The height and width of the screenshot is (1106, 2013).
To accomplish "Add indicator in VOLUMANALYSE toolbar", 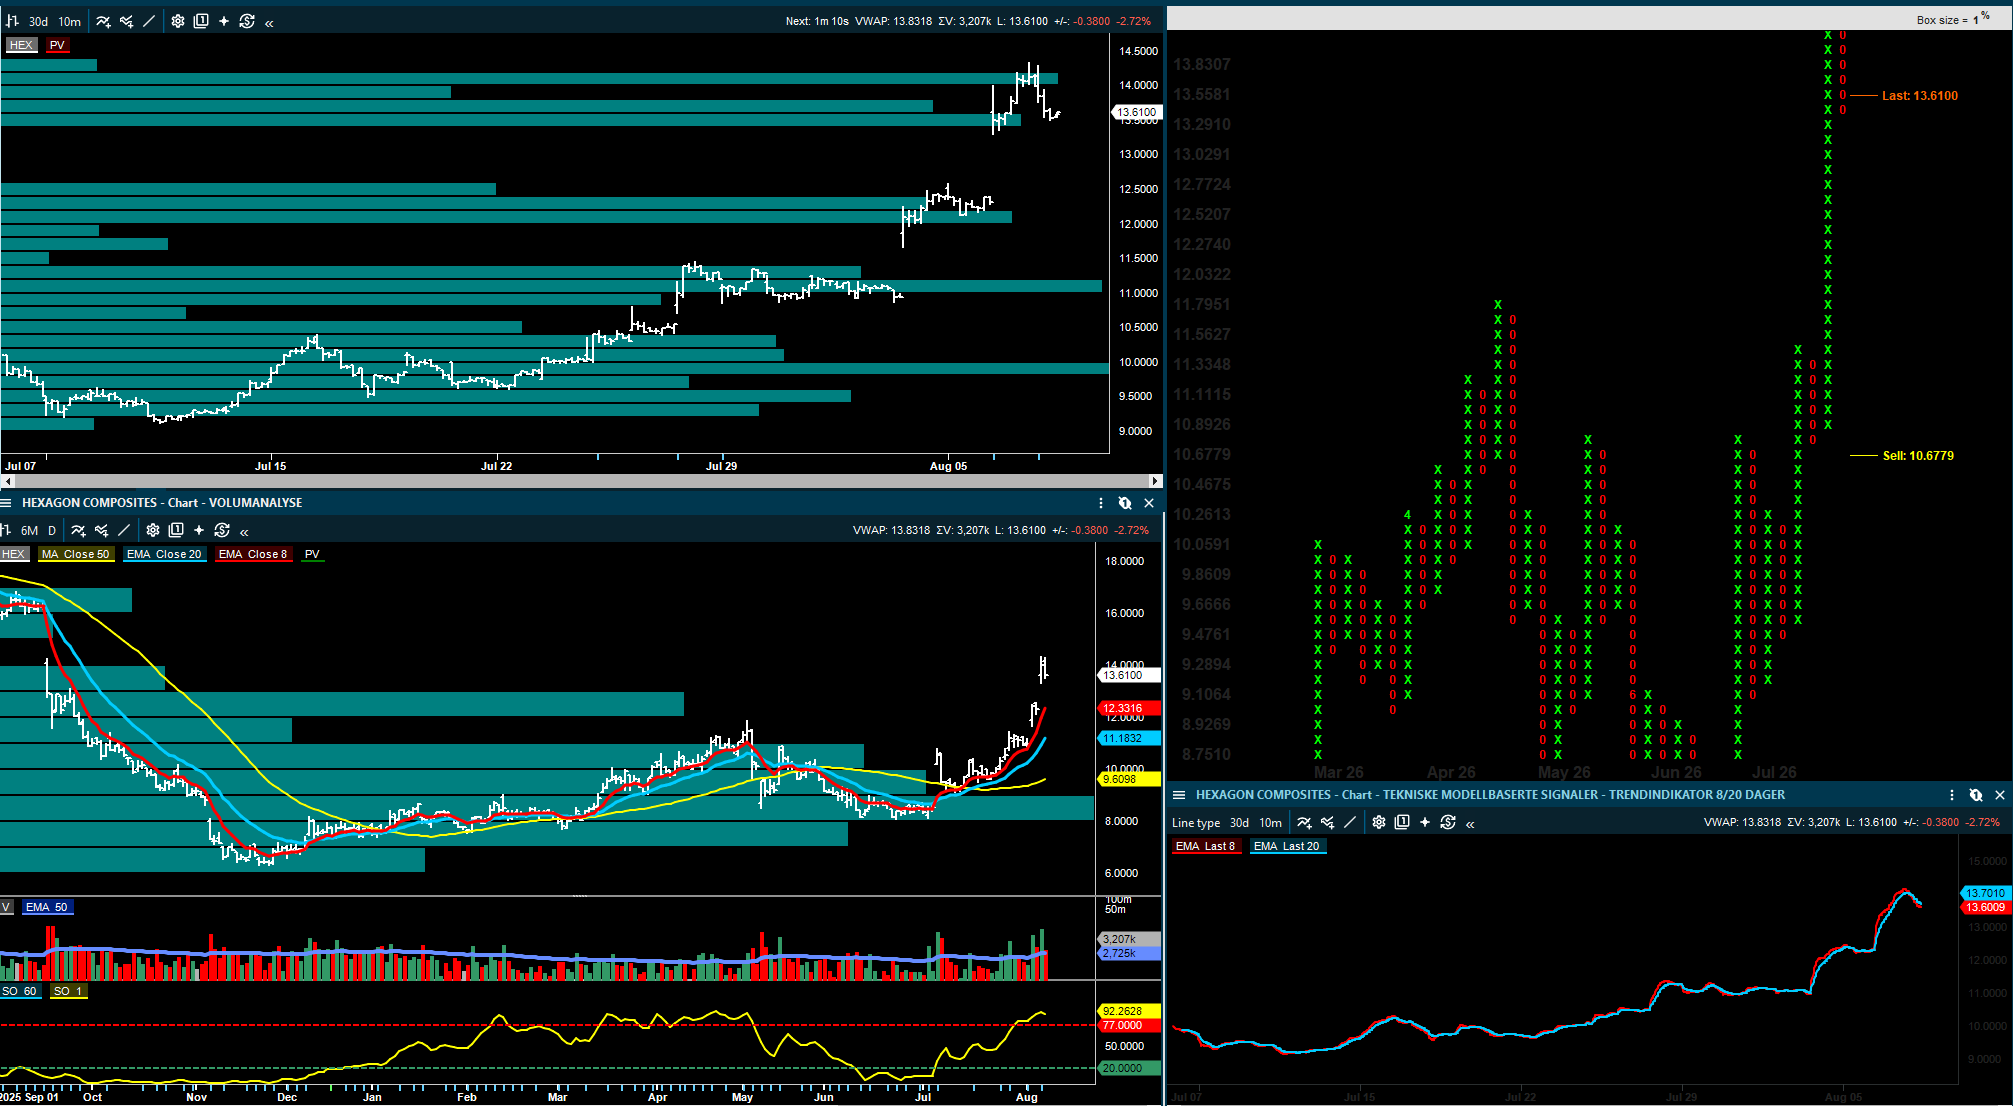I will [78, 530].
